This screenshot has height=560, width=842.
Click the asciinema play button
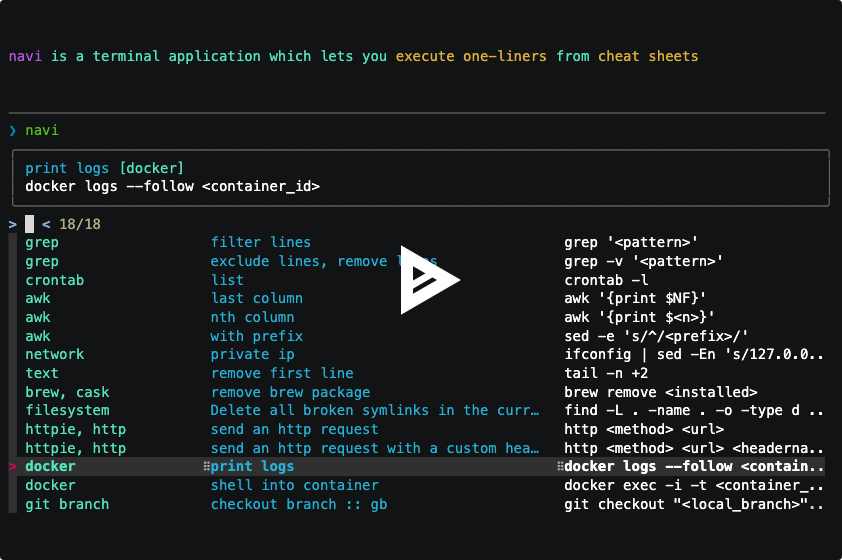[427, 280]
